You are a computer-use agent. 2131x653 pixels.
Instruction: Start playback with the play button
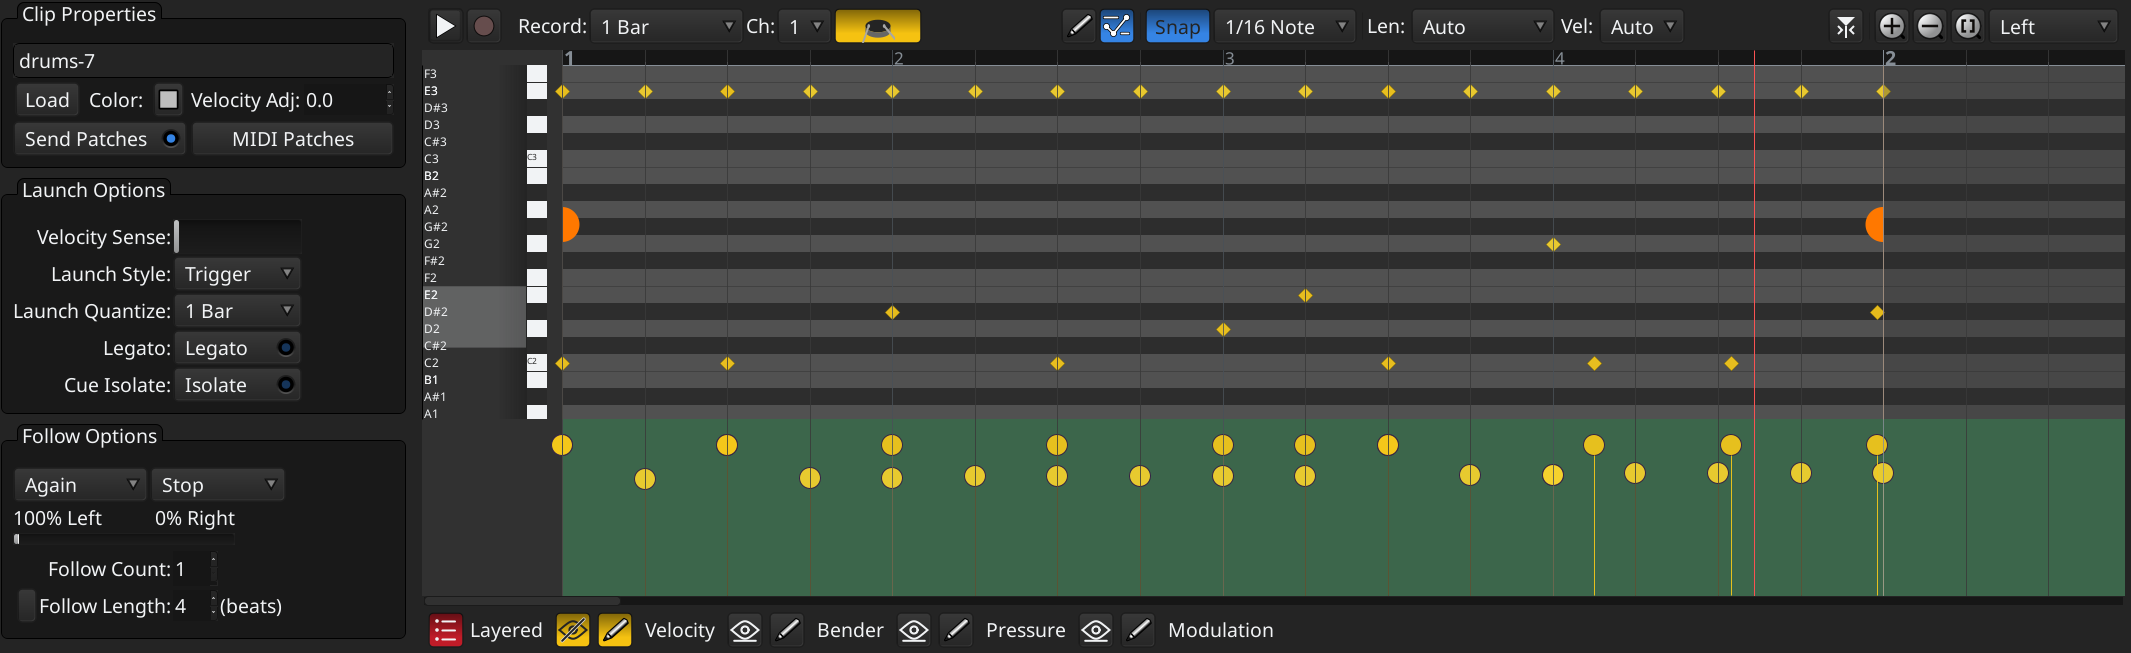point(445,26)
